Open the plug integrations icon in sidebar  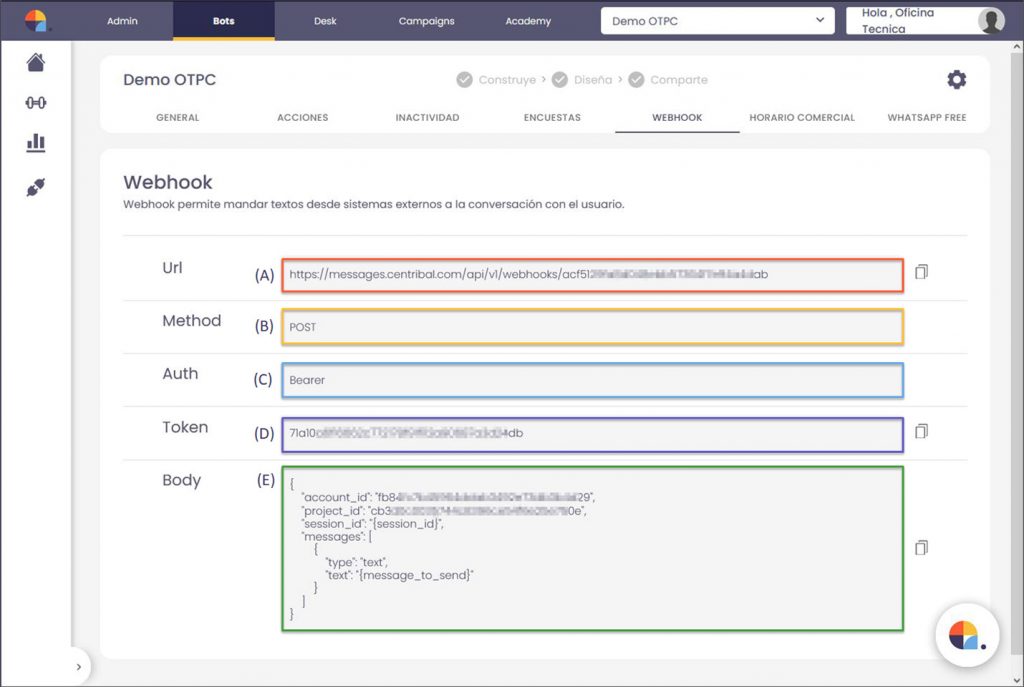(36, 186)
